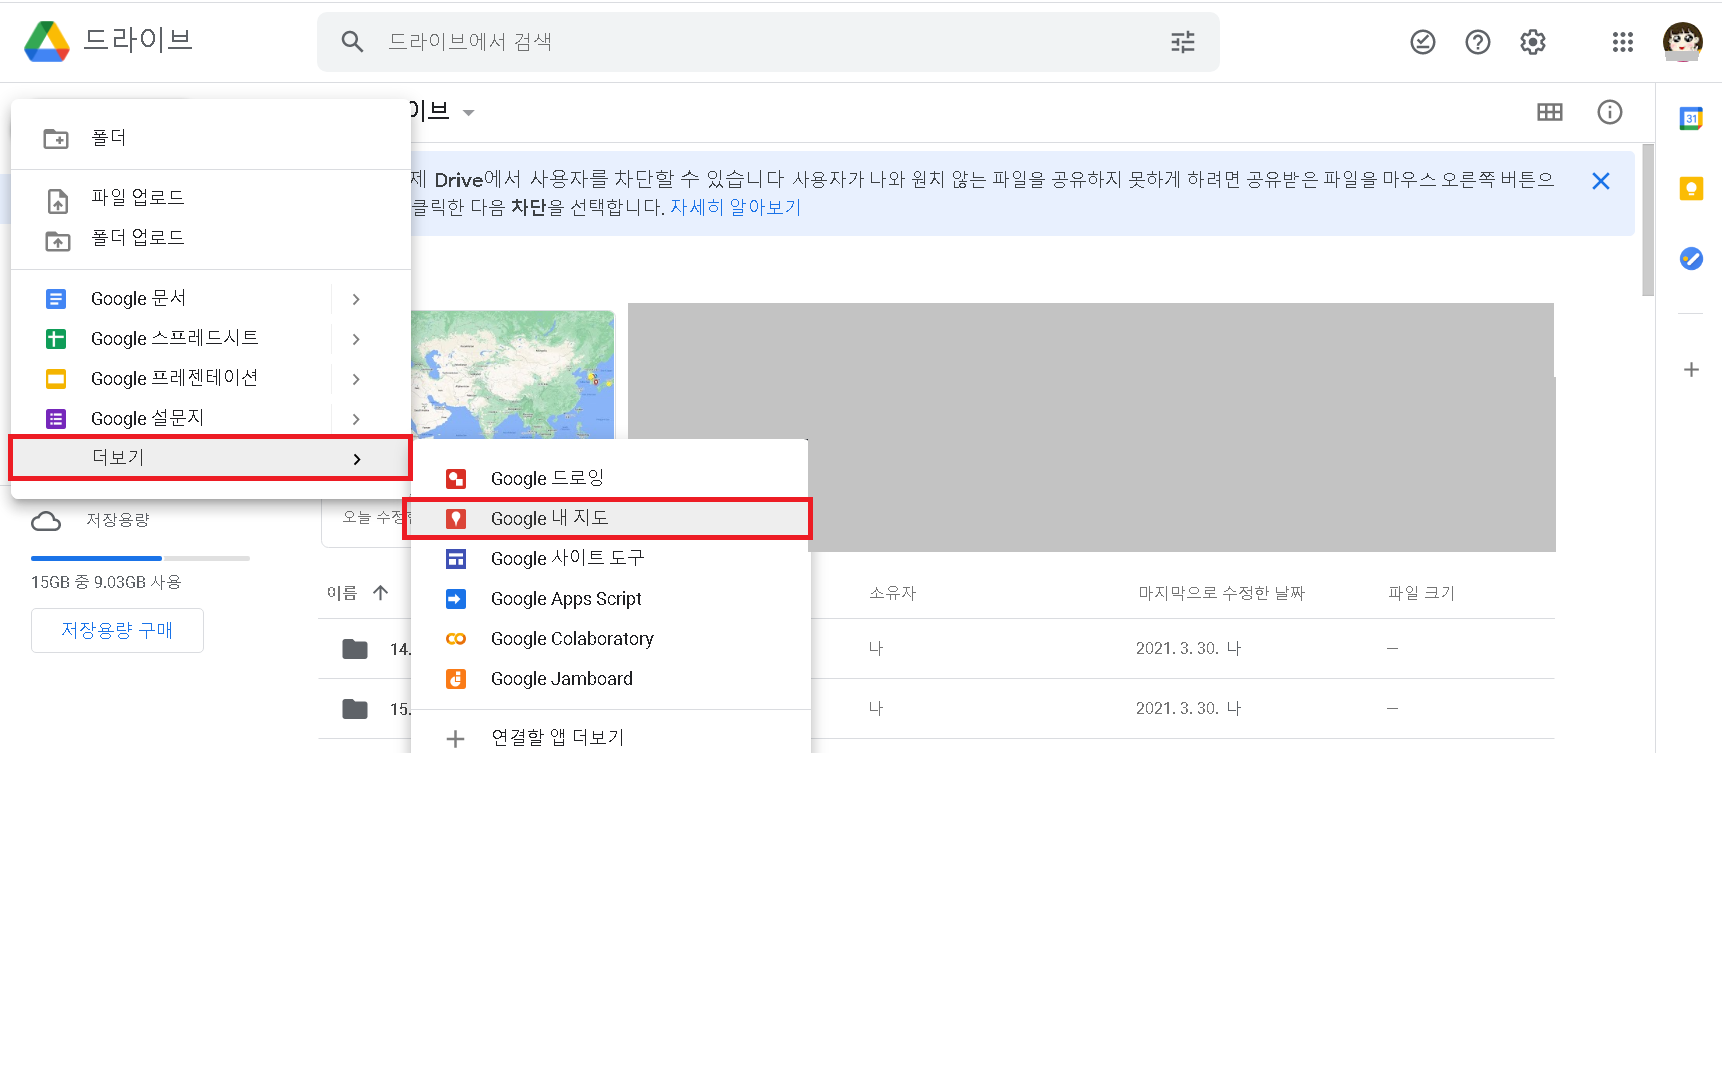
Task: Sort by 이름 column header
Action: coord(342,593)
